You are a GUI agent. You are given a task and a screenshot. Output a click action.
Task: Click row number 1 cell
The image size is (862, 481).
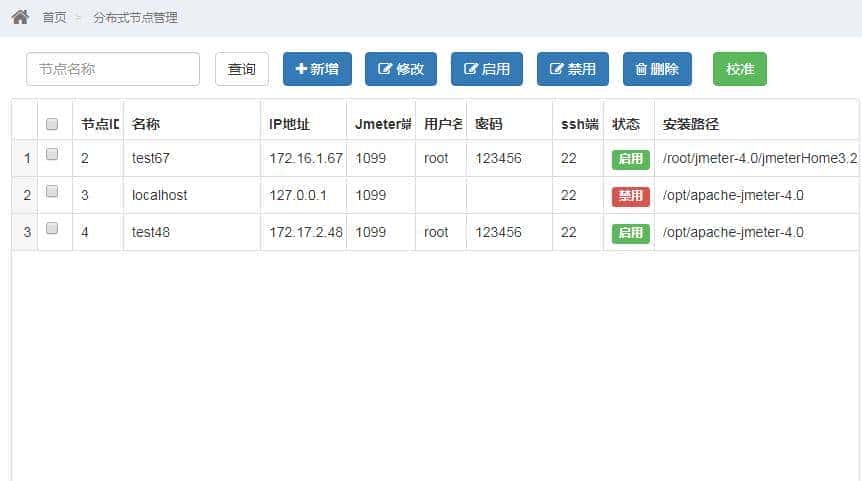click(27, 158)
